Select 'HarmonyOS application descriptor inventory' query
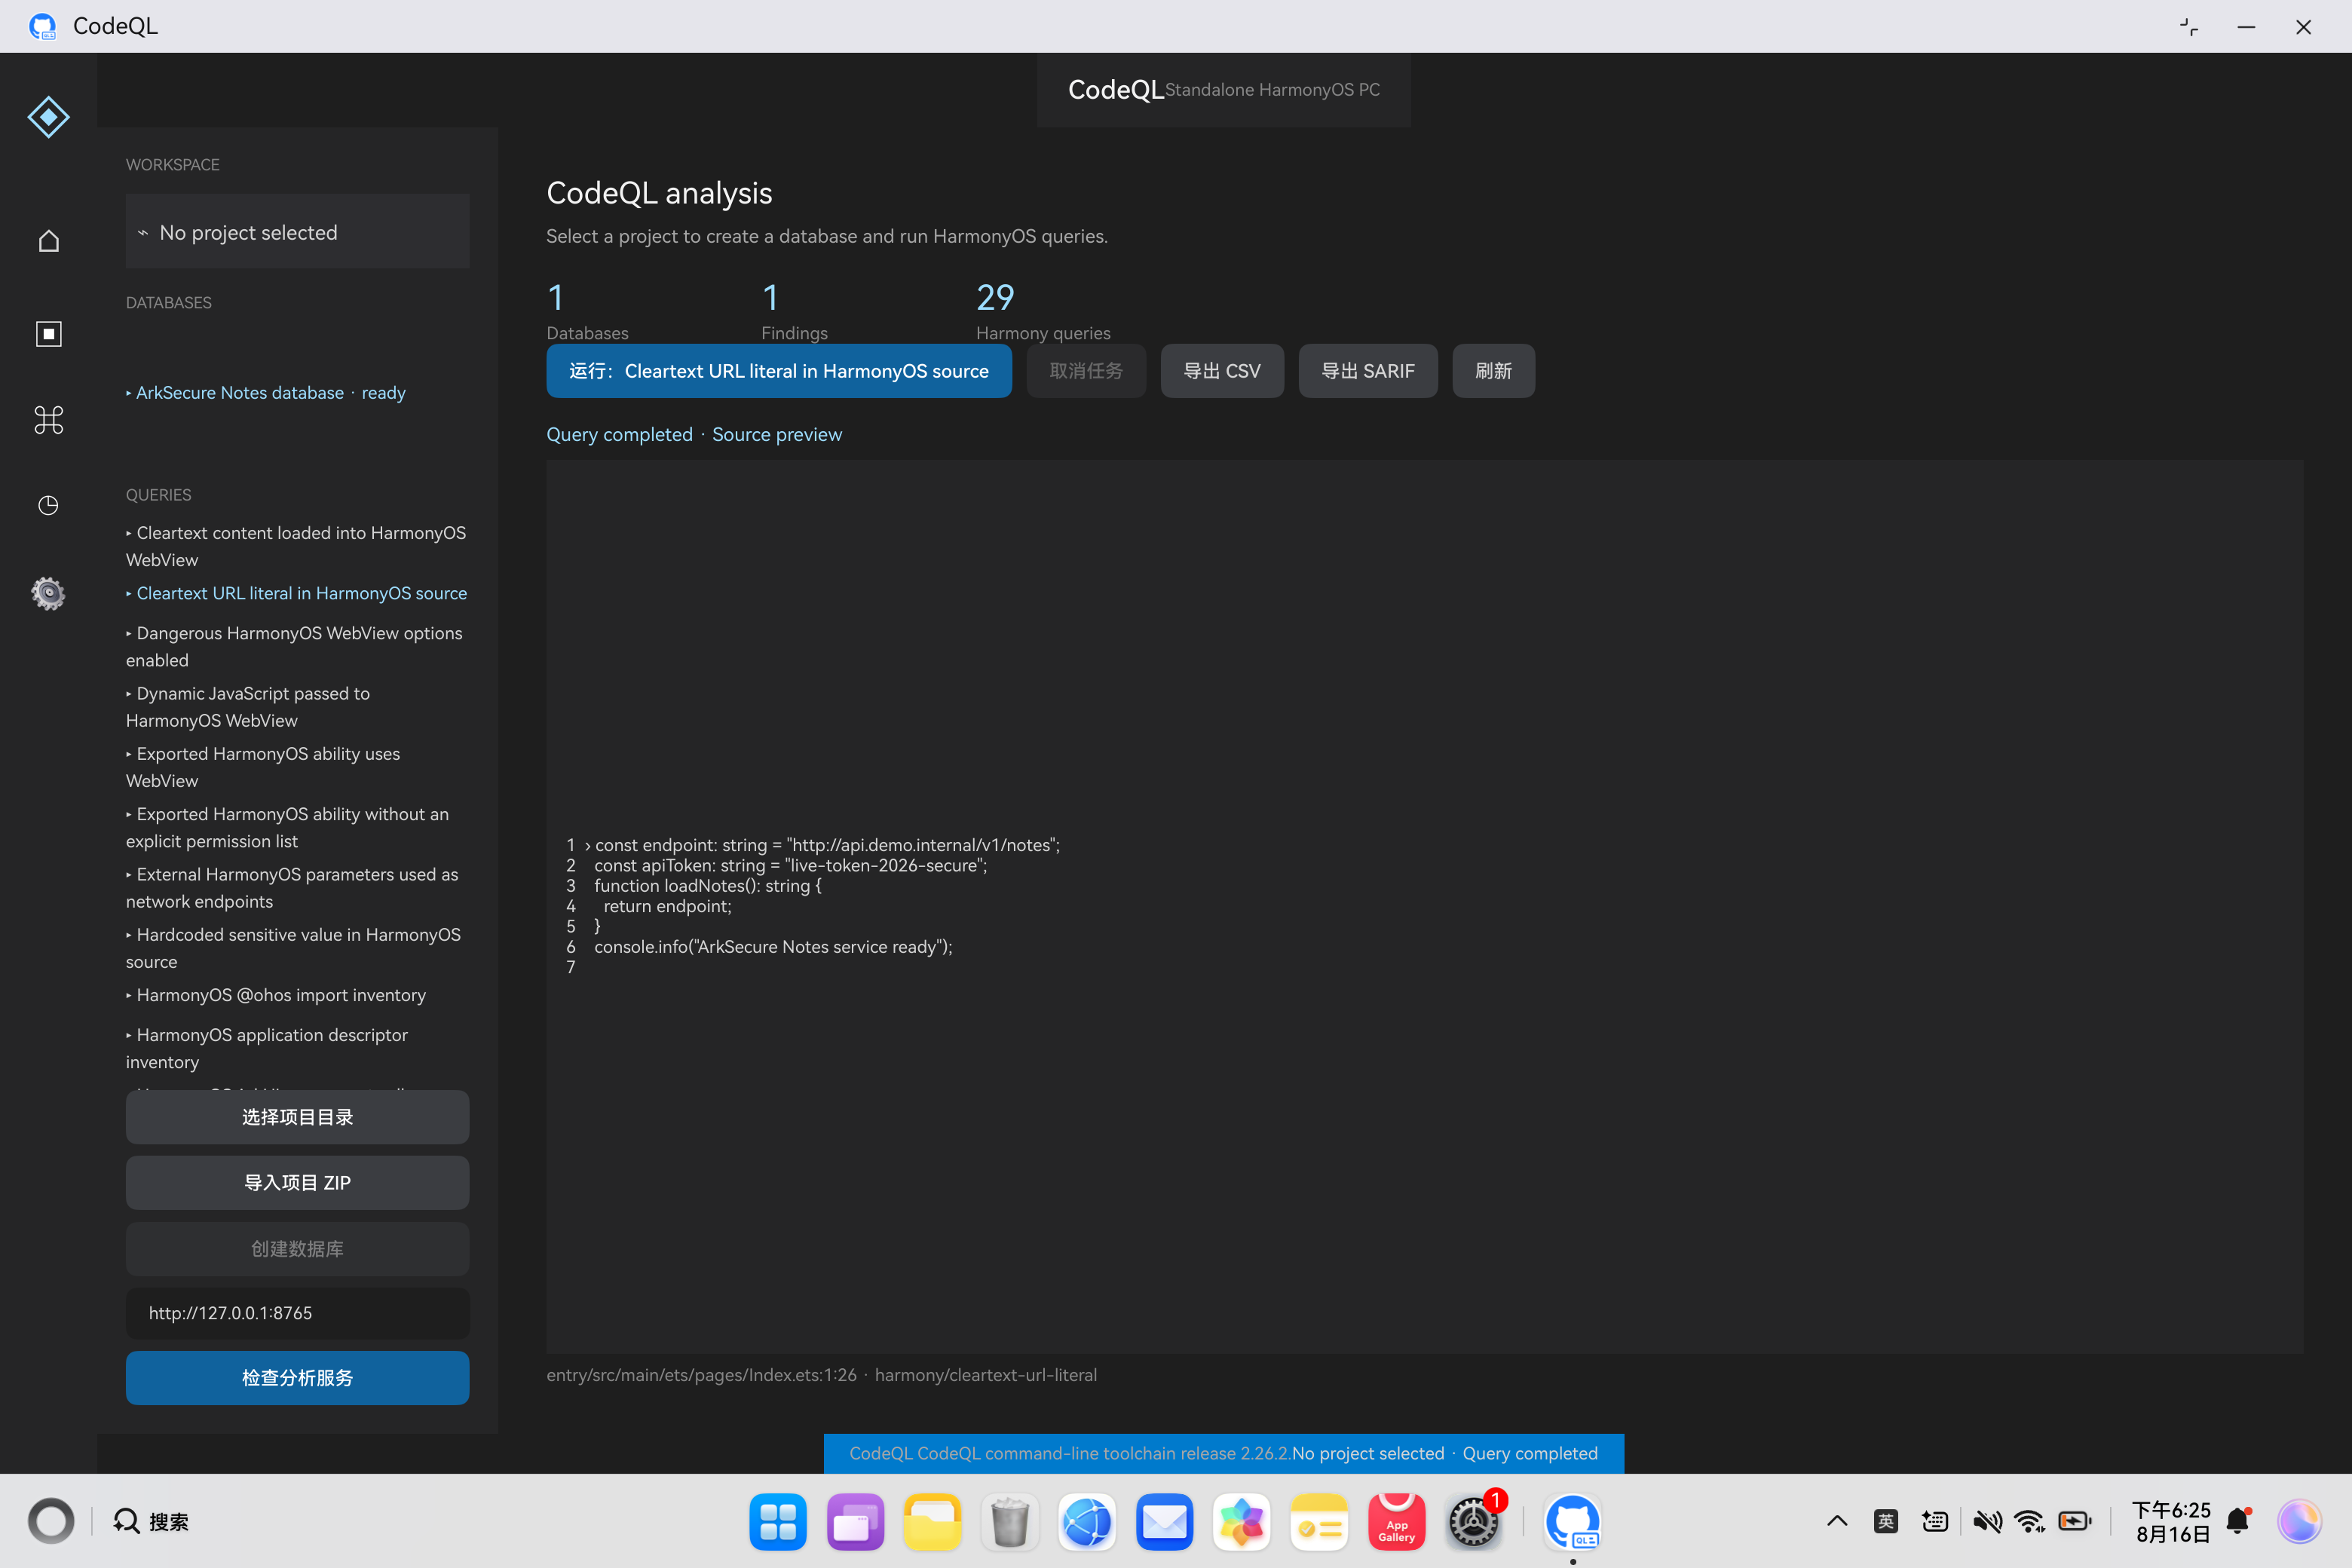 tap(297, 1048)
